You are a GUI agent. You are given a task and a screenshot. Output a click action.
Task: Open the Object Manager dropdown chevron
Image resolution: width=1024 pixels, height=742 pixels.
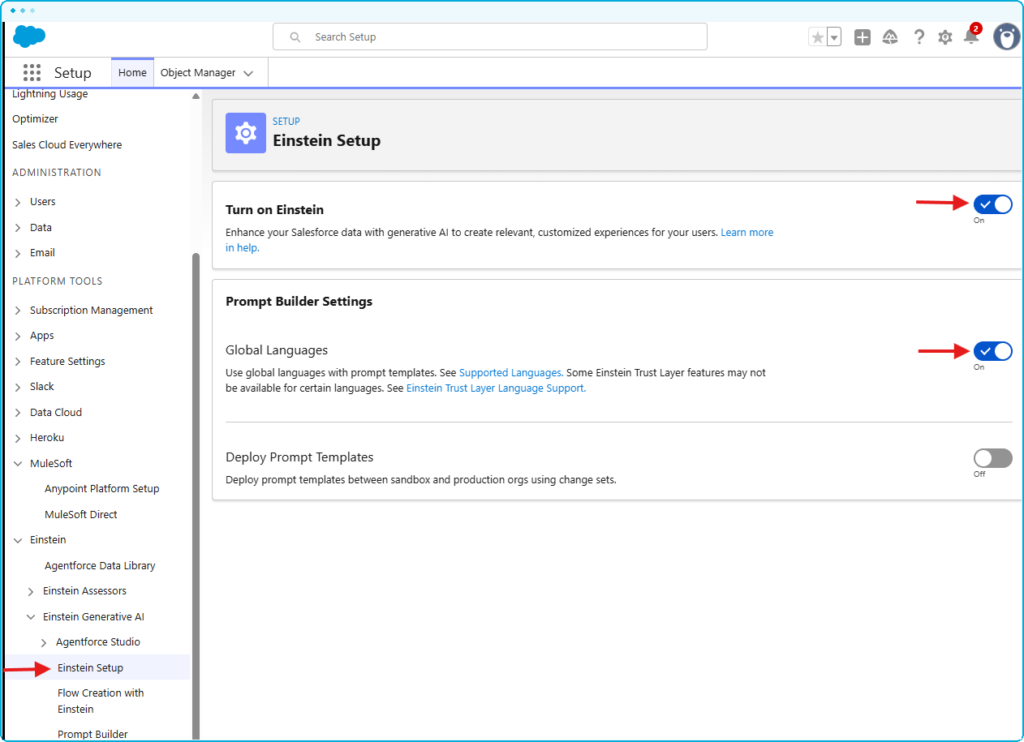[x=248, y=73]
